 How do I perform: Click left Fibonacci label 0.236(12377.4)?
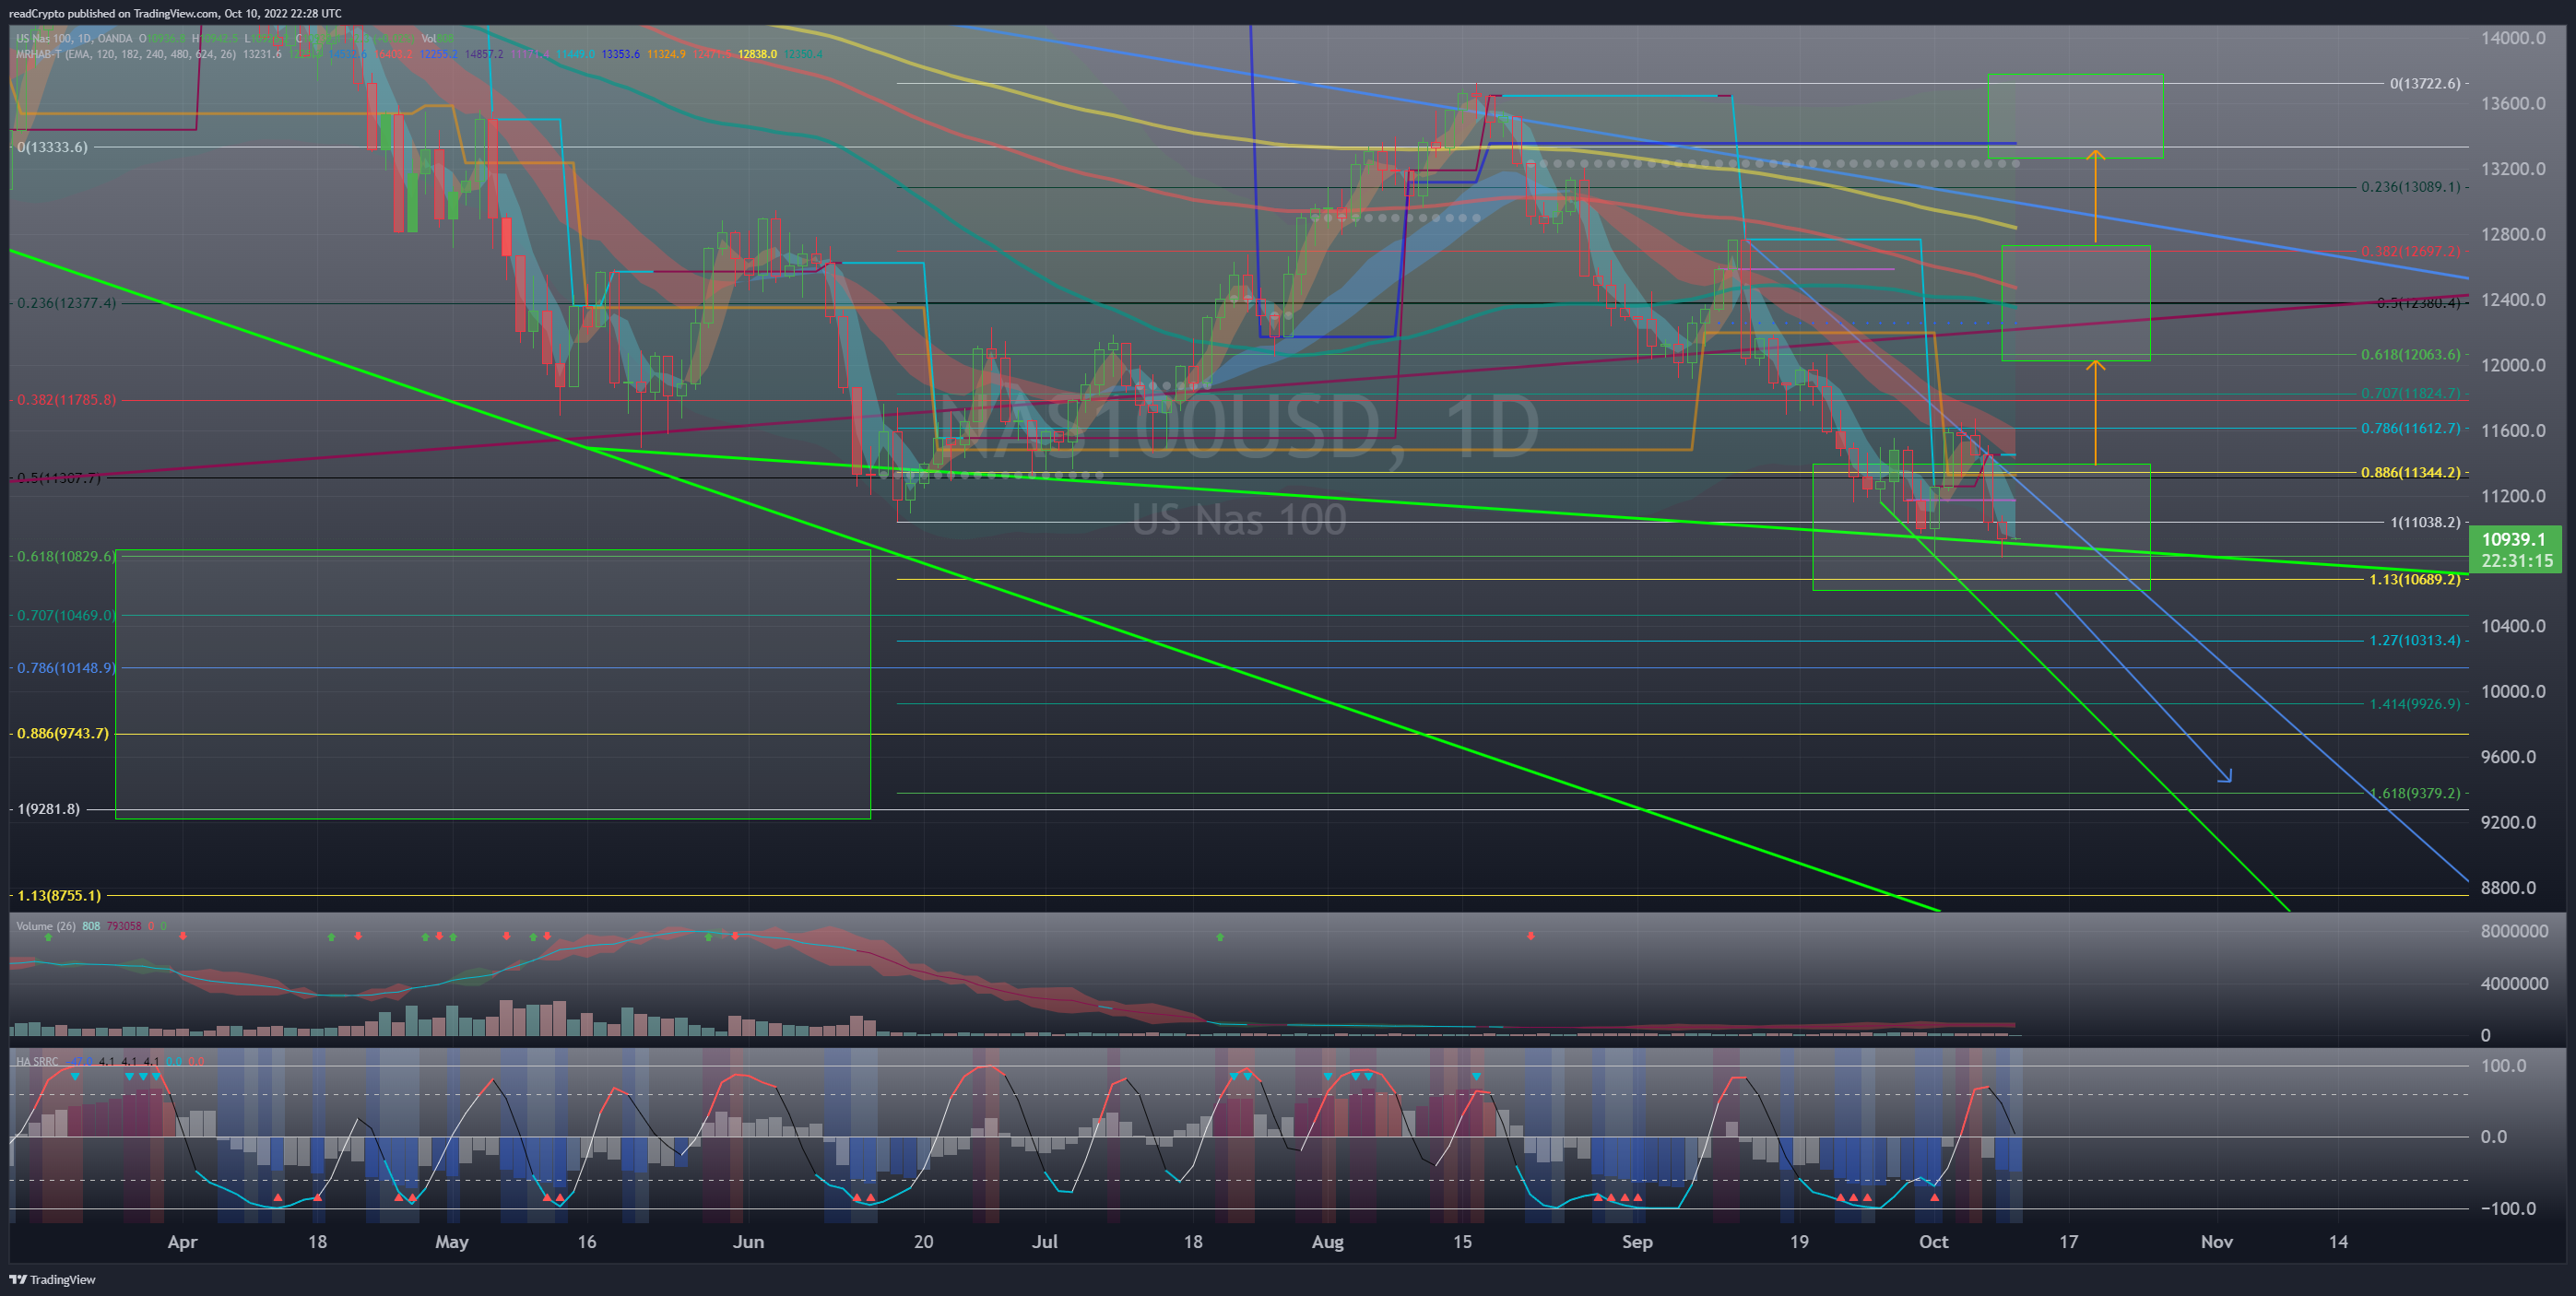[66, 303]
